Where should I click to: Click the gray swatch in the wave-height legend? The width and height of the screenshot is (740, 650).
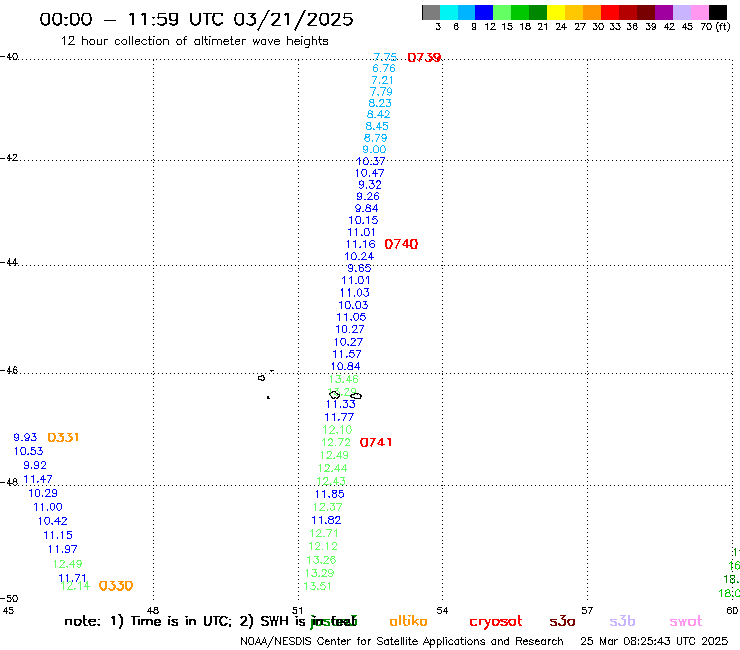(x=431, y=12)
